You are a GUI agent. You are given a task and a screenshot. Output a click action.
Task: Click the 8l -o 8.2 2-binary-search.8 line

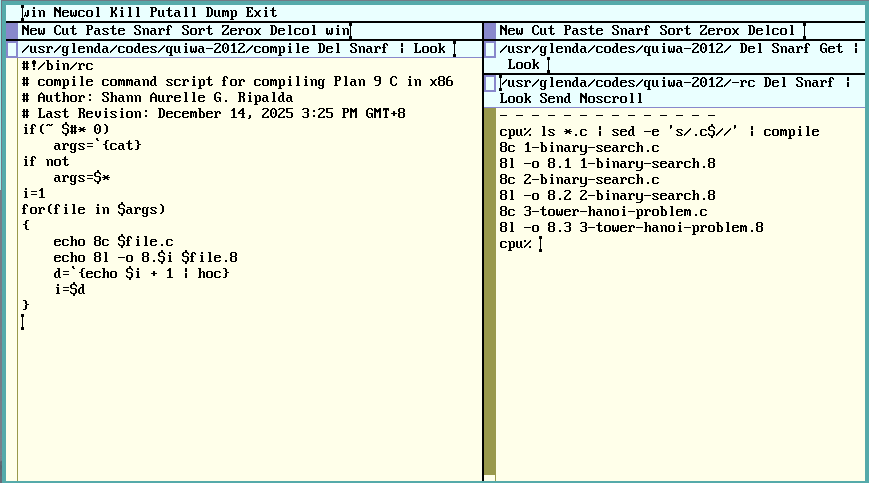[607, 196]
